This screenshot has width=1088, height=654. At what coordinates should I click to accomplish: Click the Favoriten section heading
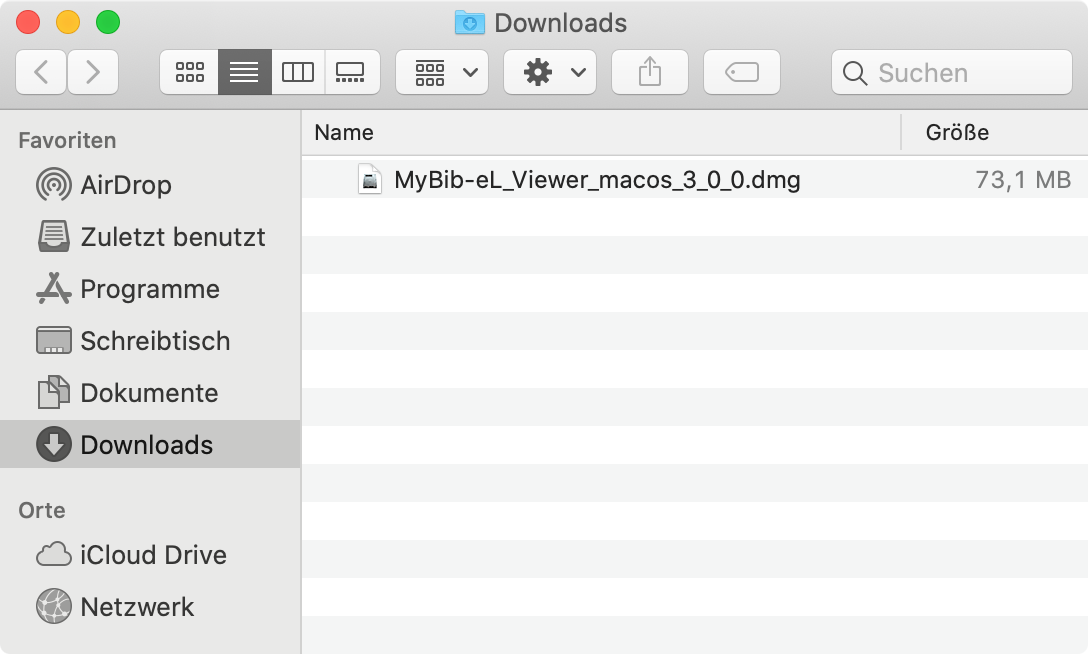67,140
